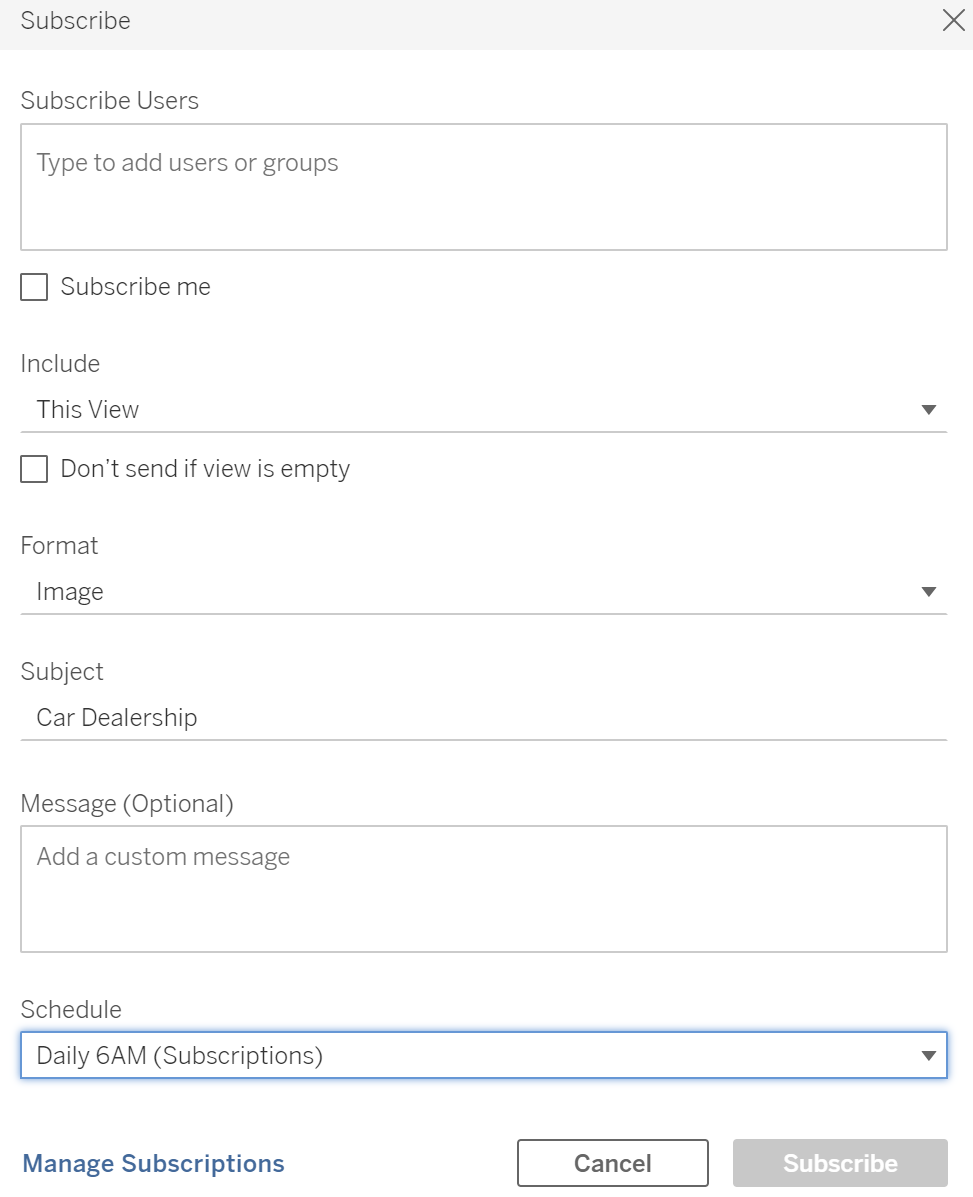The height and width of the screenshot is (1197, 973).
Task: Click the custom message text area
Action: click(484, 889)
